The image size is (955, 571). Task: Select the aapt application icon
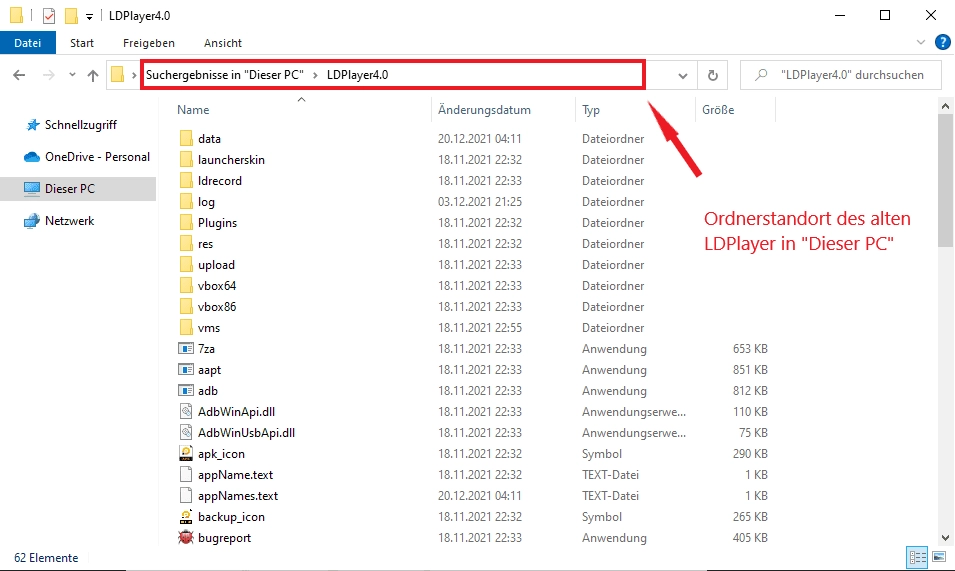click(x=186, y=370)
